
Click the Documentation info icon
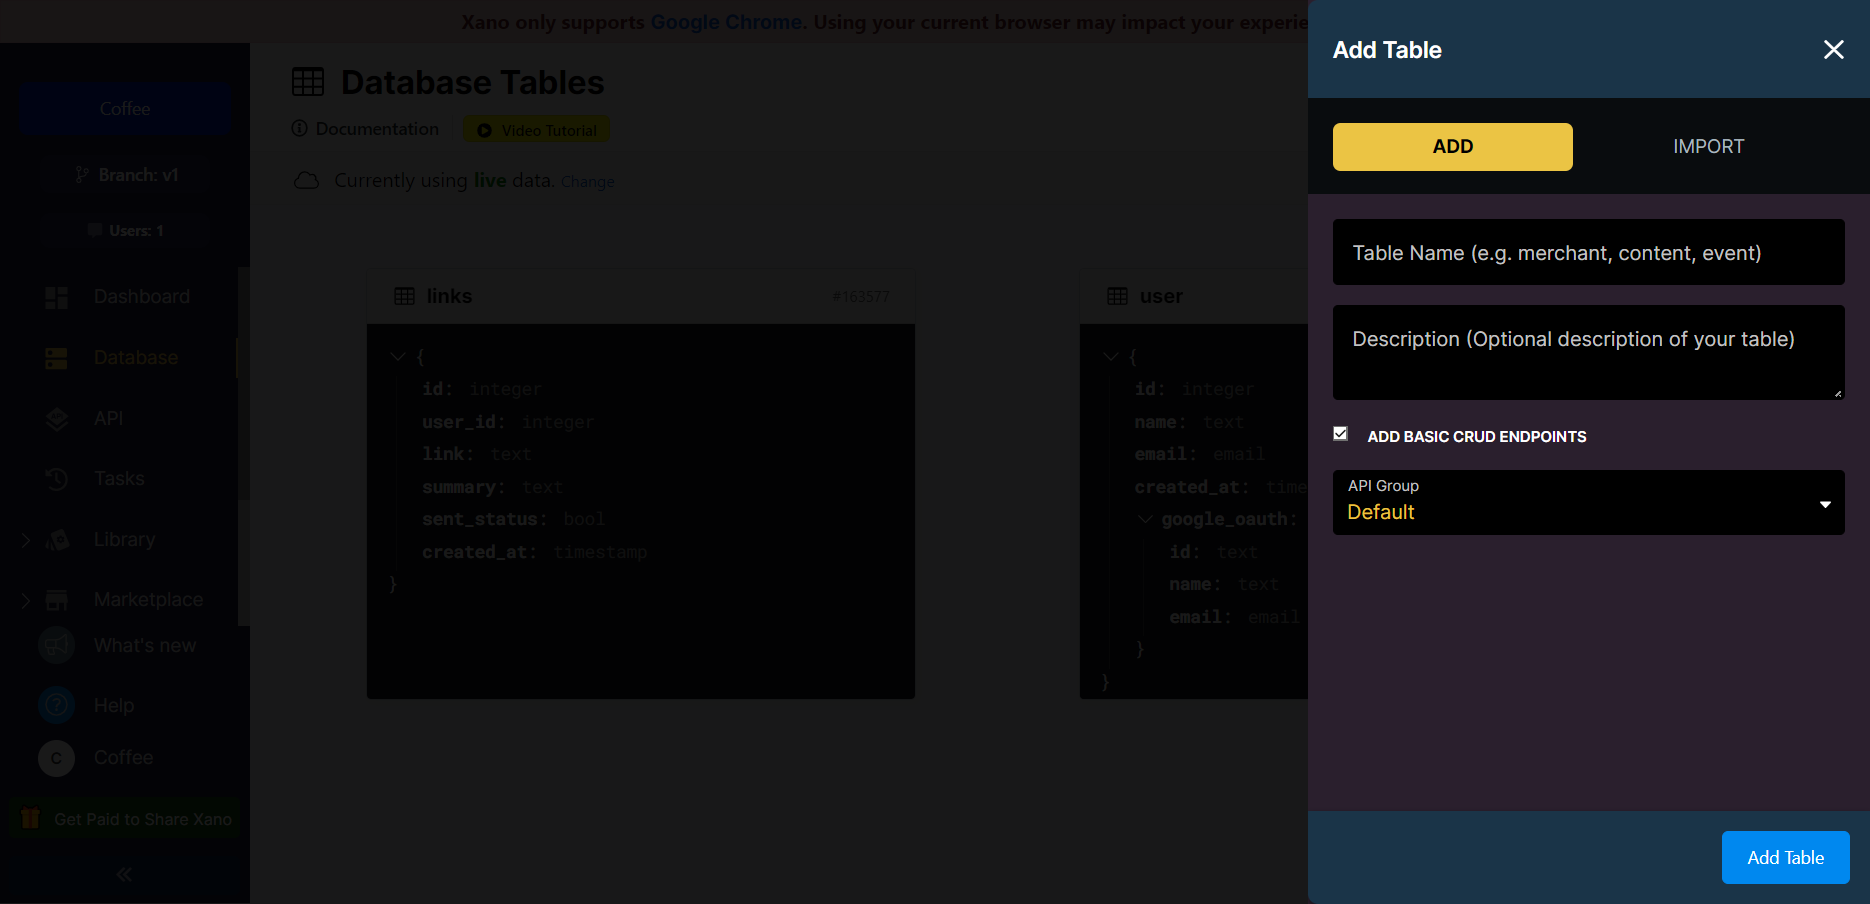pyautogui.click(x=299, y=129)
